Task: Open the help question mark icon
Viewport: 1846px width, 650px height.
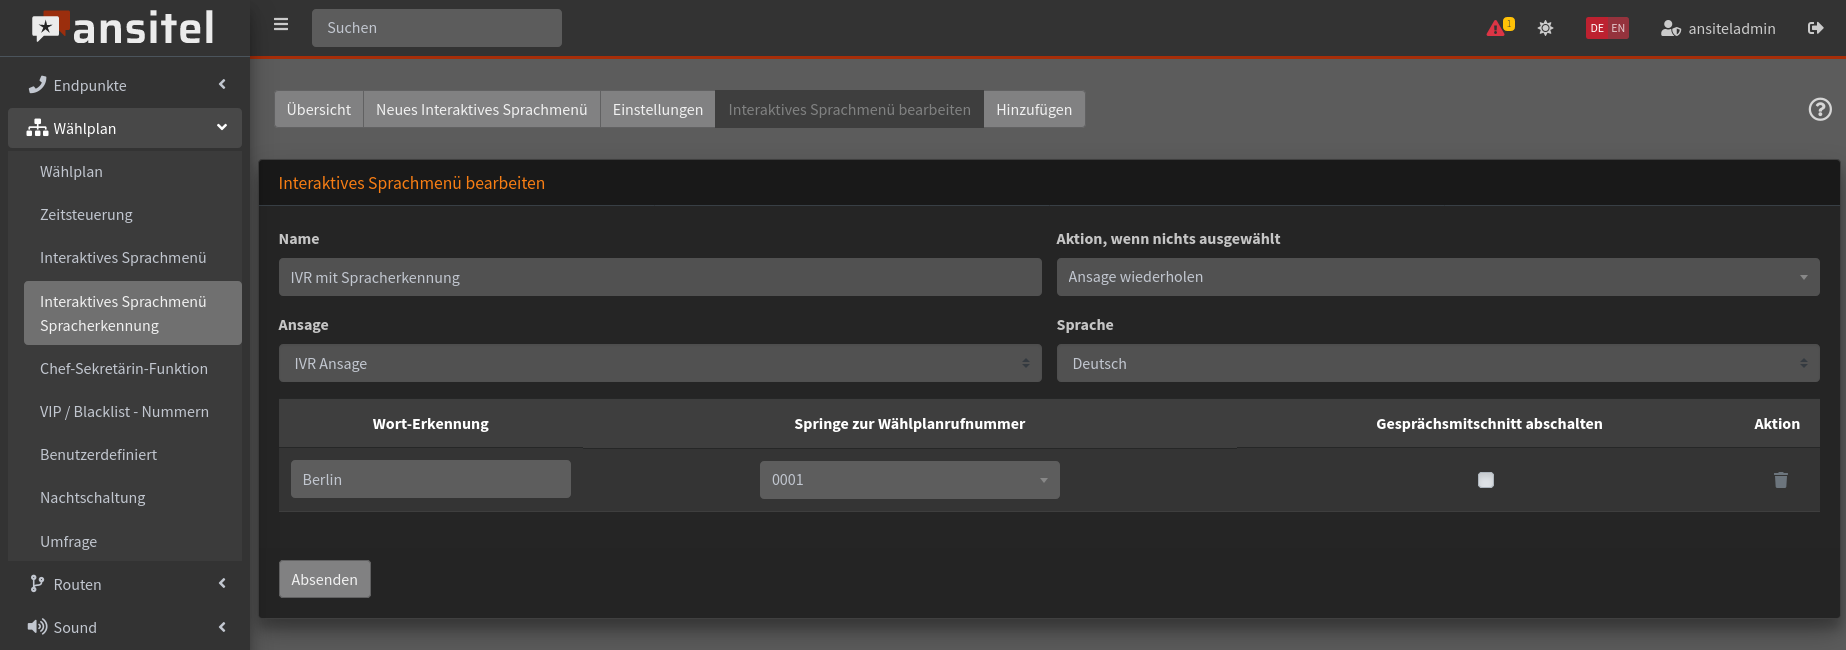Action: [x=1819, y=110]
